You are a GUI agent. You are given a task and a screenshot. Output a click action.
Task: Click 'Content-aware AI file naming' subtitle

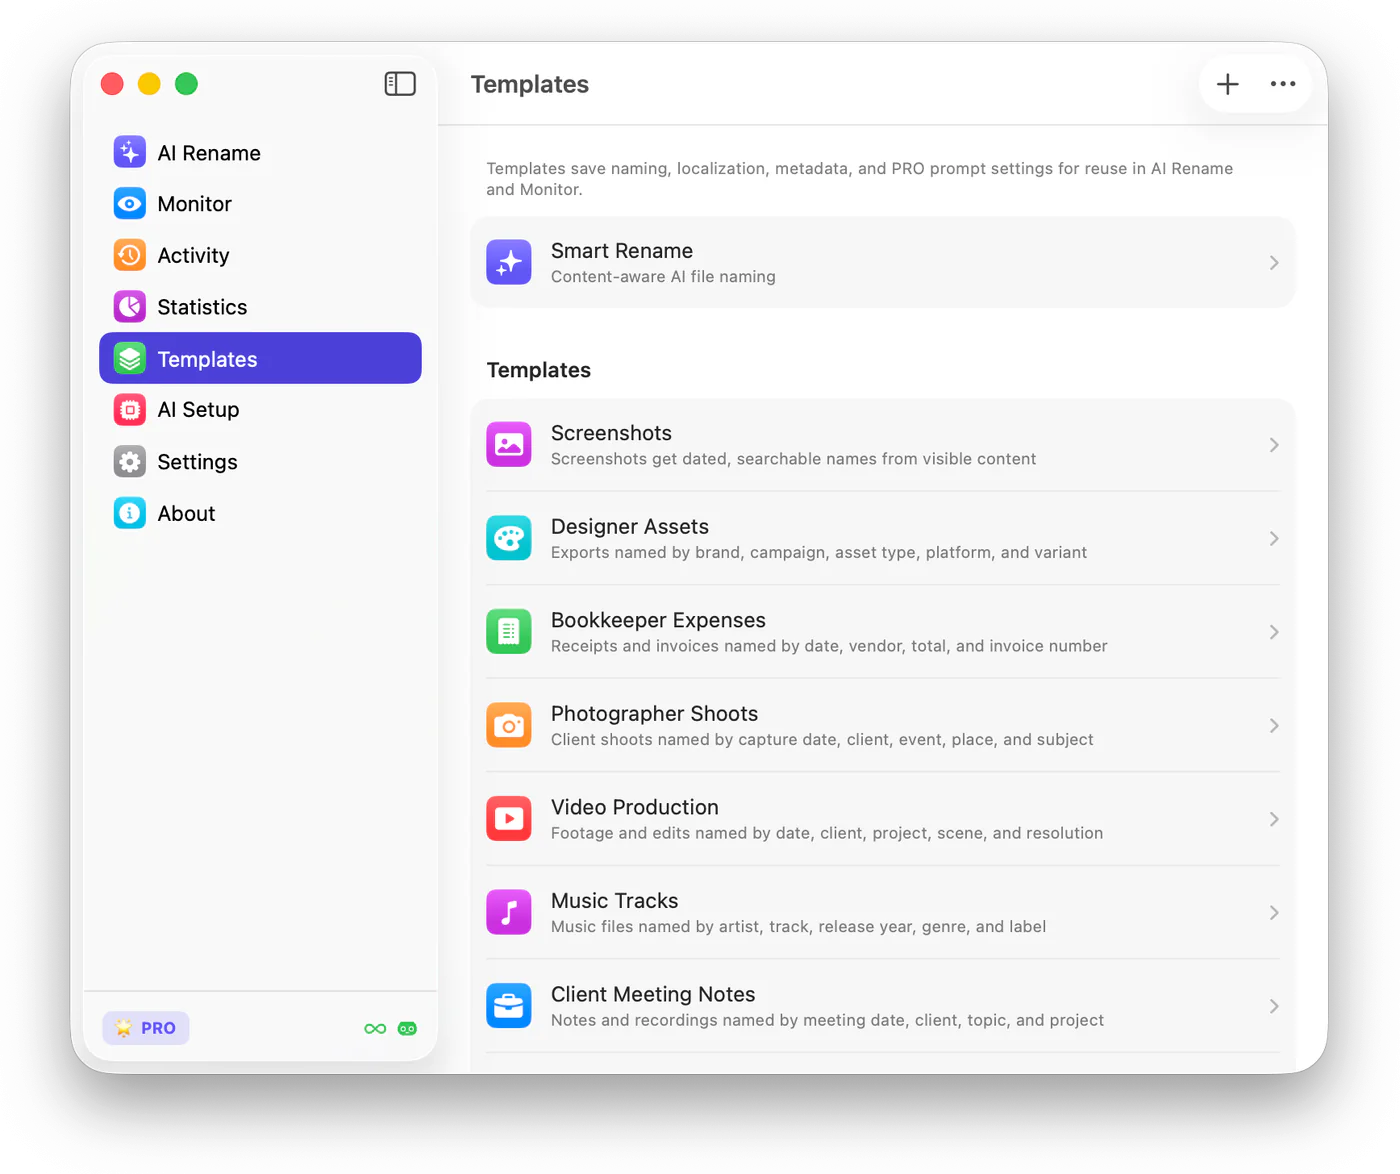(663, 276)
